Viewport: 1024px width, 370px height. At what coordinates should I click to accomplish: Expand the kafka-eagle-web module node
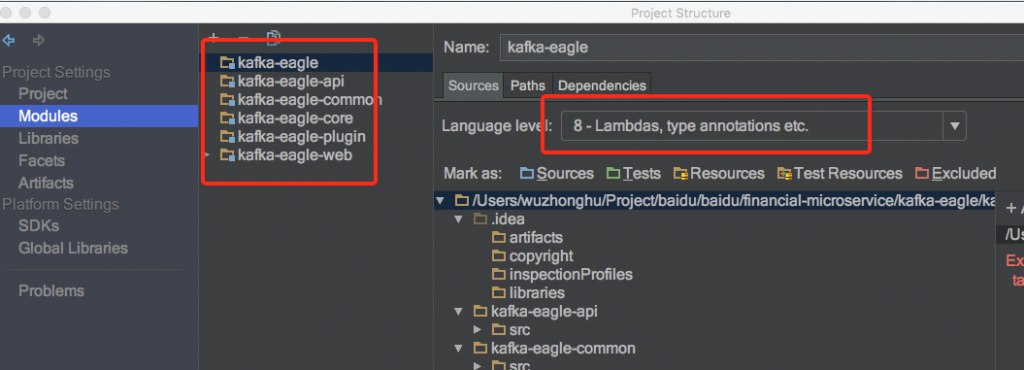[x=207, y=155]
